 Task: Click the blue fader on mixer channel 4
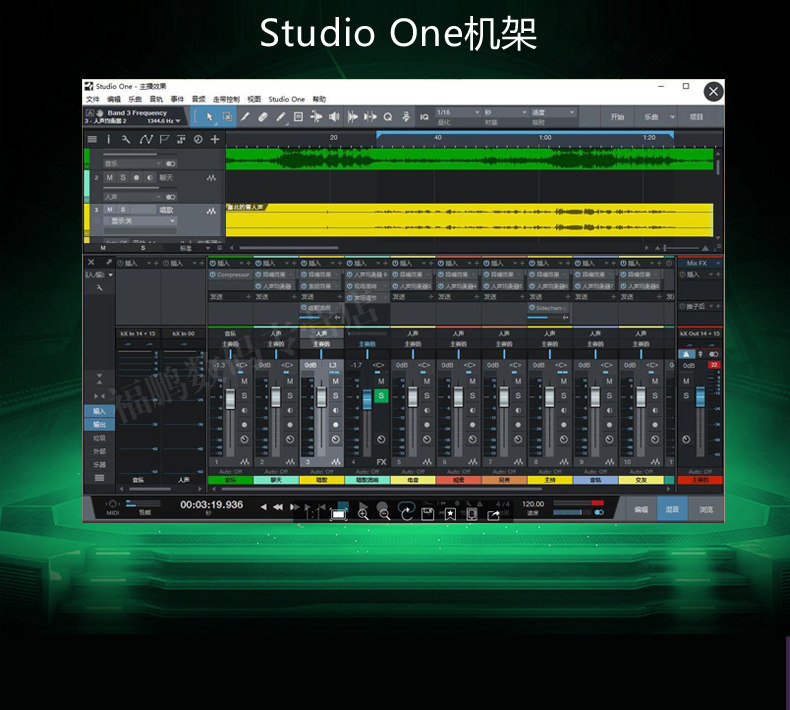point(367,400)
